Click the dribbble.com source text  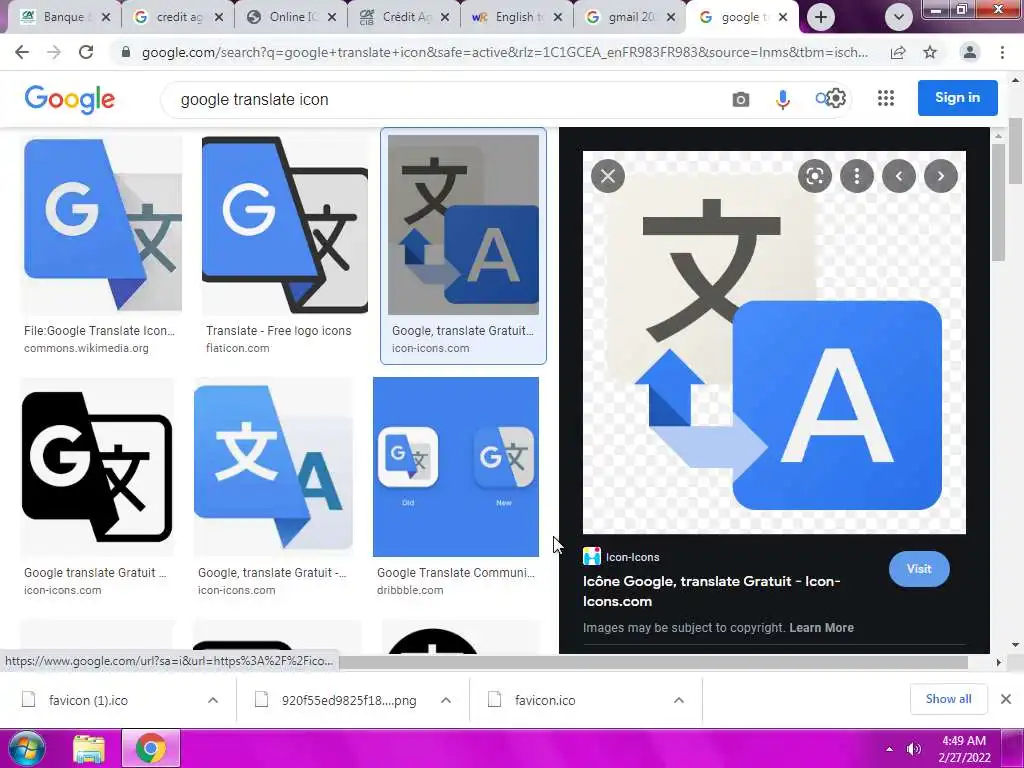(x=410, y=590)
